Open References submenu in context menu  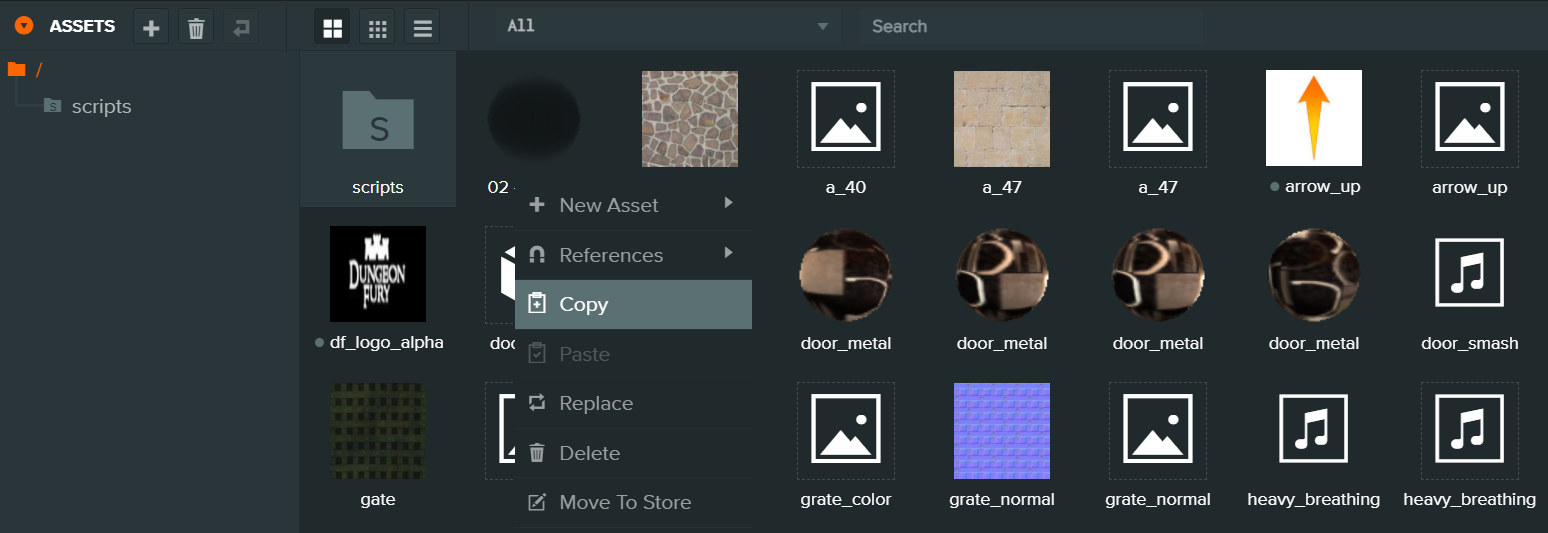[x=633, y=255]
